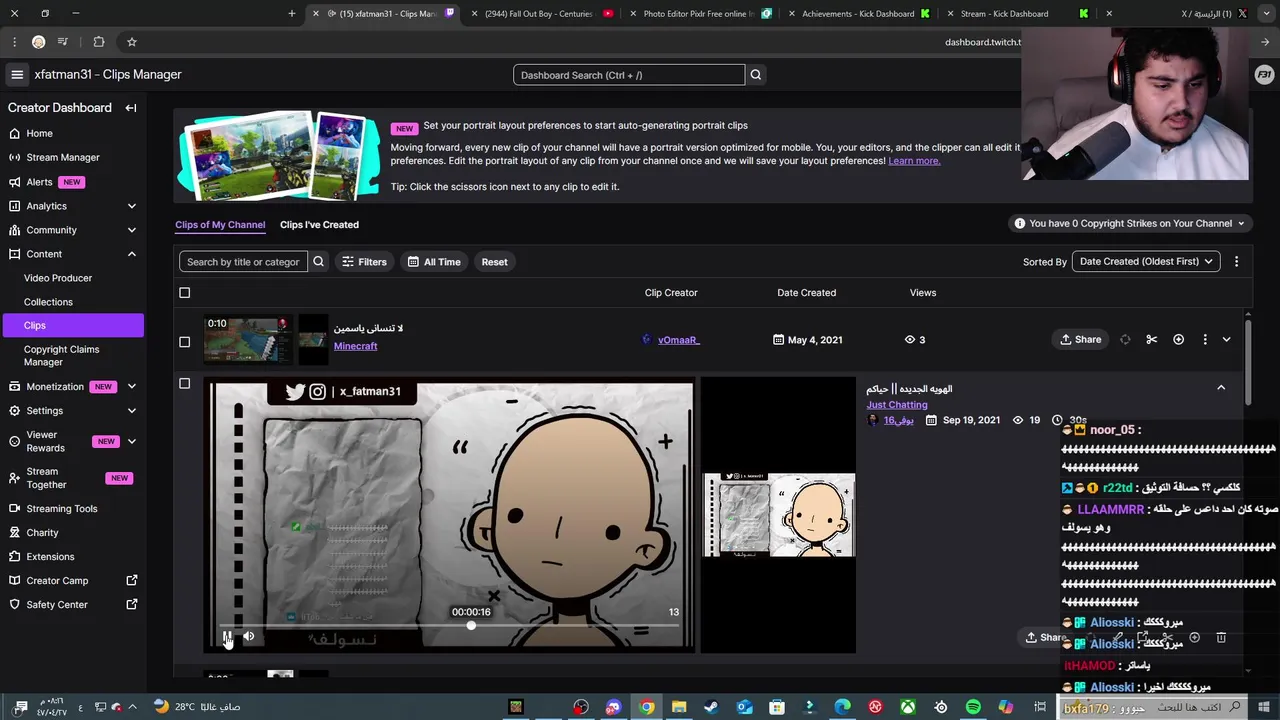Screen dimensions: 1280x720
Task: Open the Minecraft category link
Action: tap(355, 346)
